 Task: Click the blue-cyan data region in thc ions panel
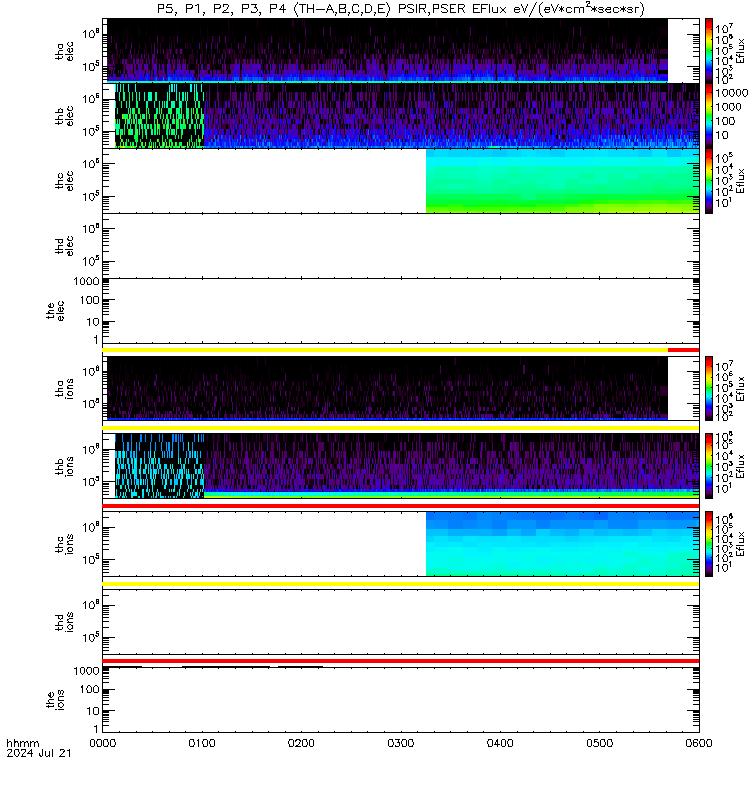coord(562,544)
